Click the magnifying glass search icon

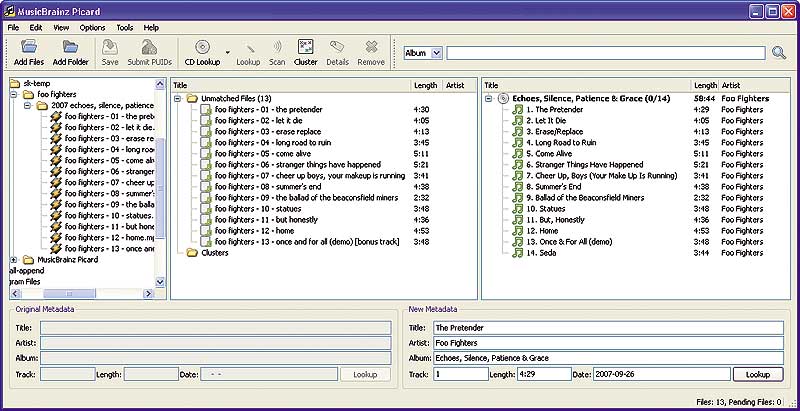point(779,53)
